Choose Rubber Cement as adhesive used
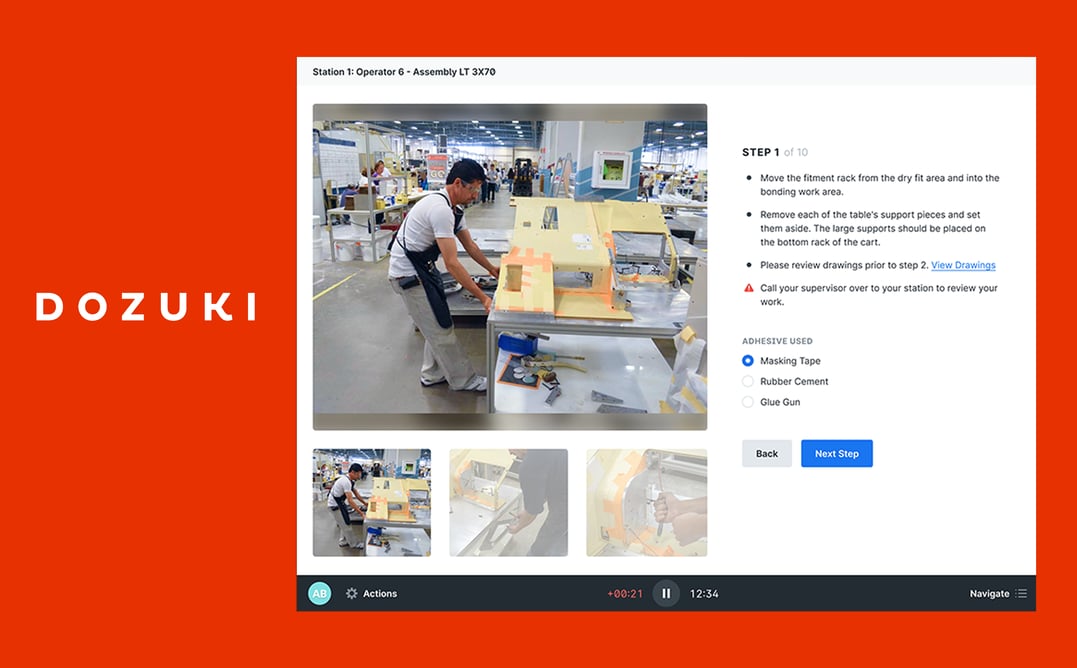1077x668 pixels. pos(747,381)
